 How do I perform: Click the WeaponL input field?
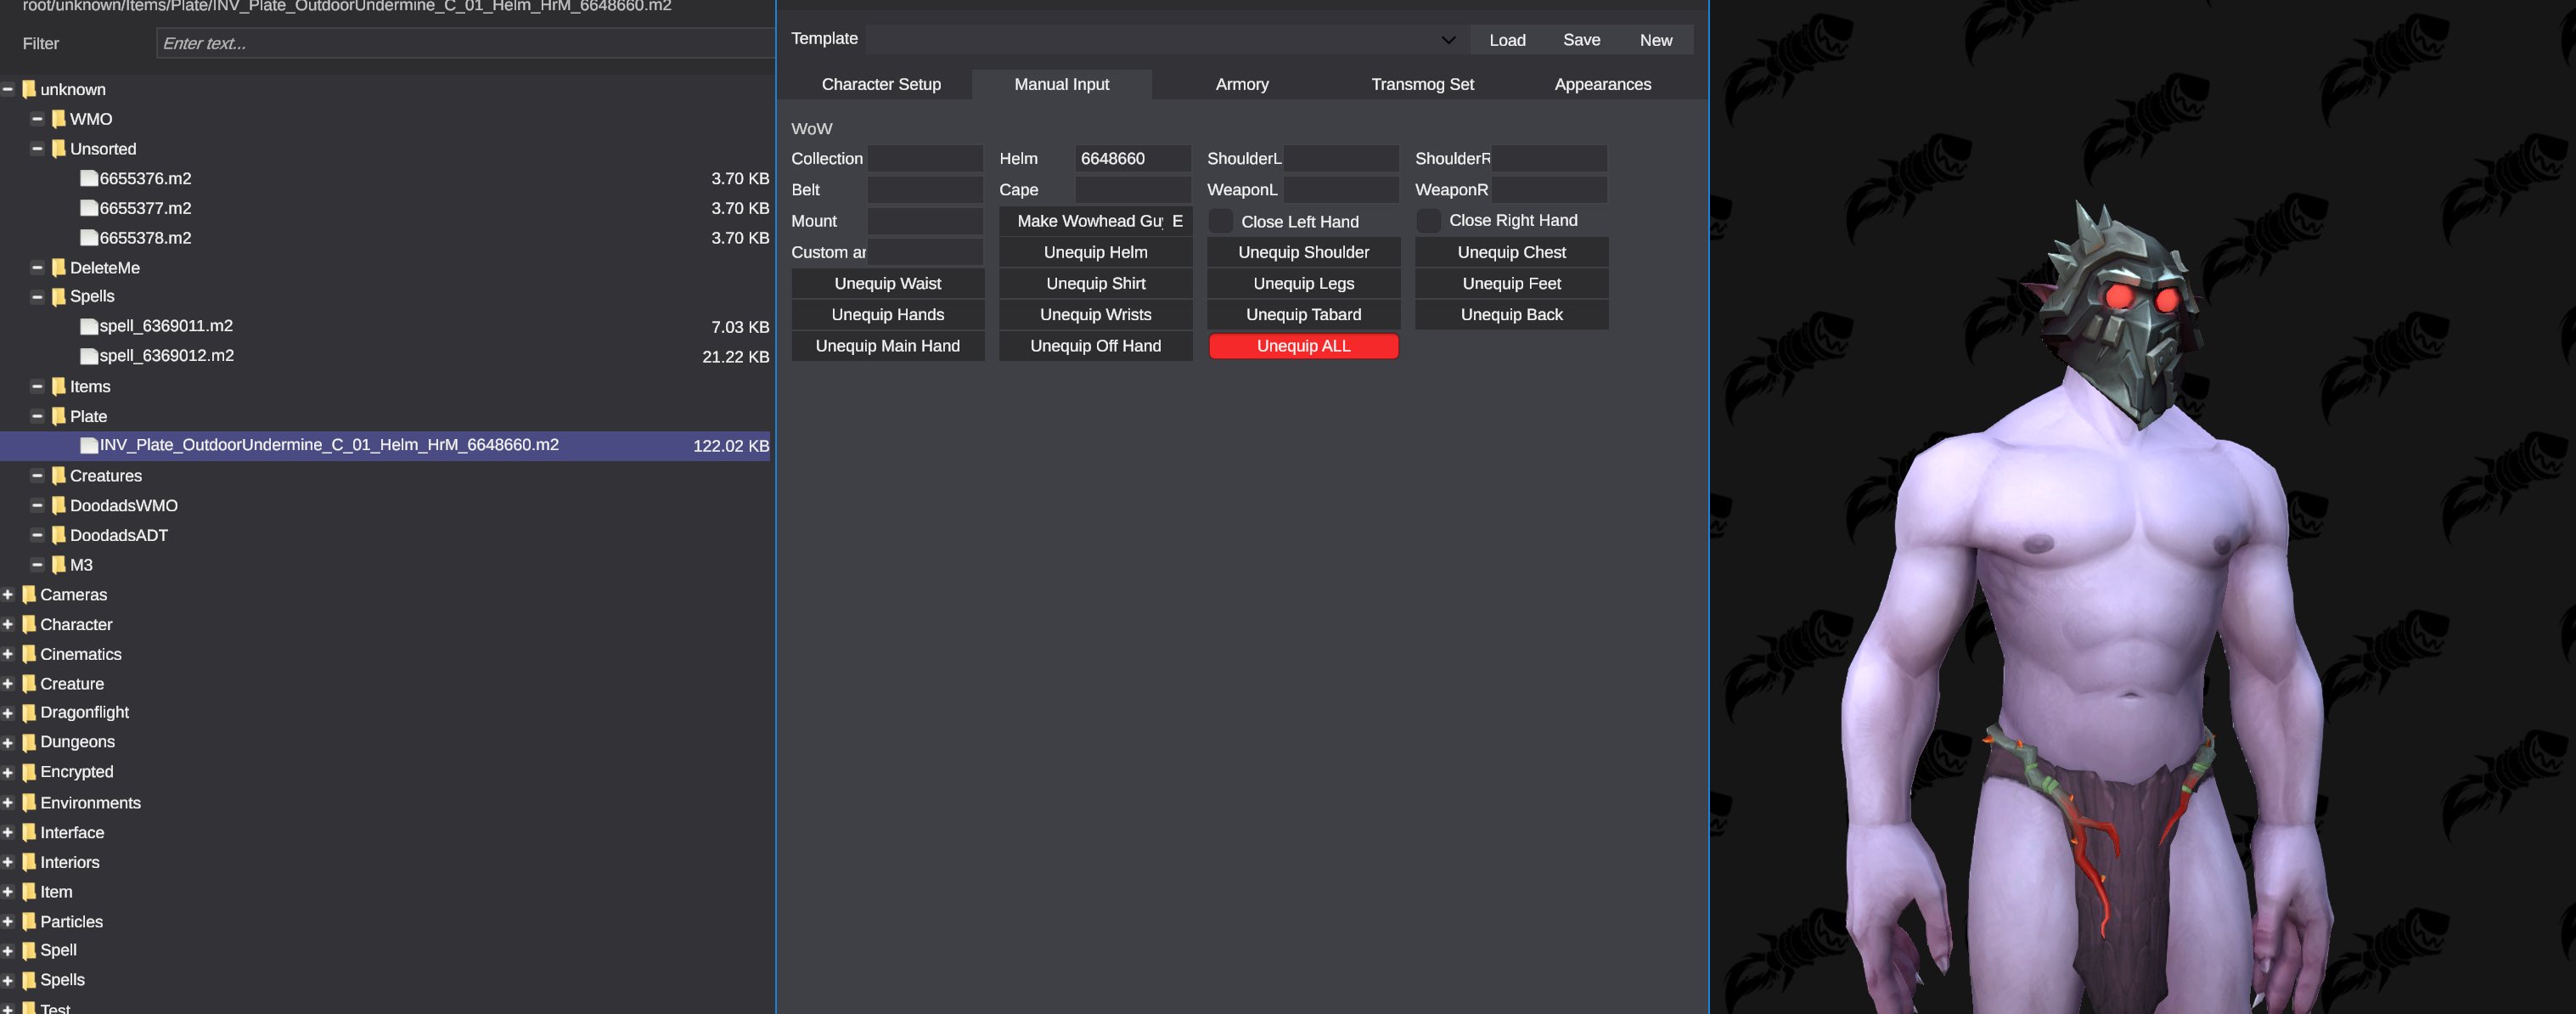1341,190
